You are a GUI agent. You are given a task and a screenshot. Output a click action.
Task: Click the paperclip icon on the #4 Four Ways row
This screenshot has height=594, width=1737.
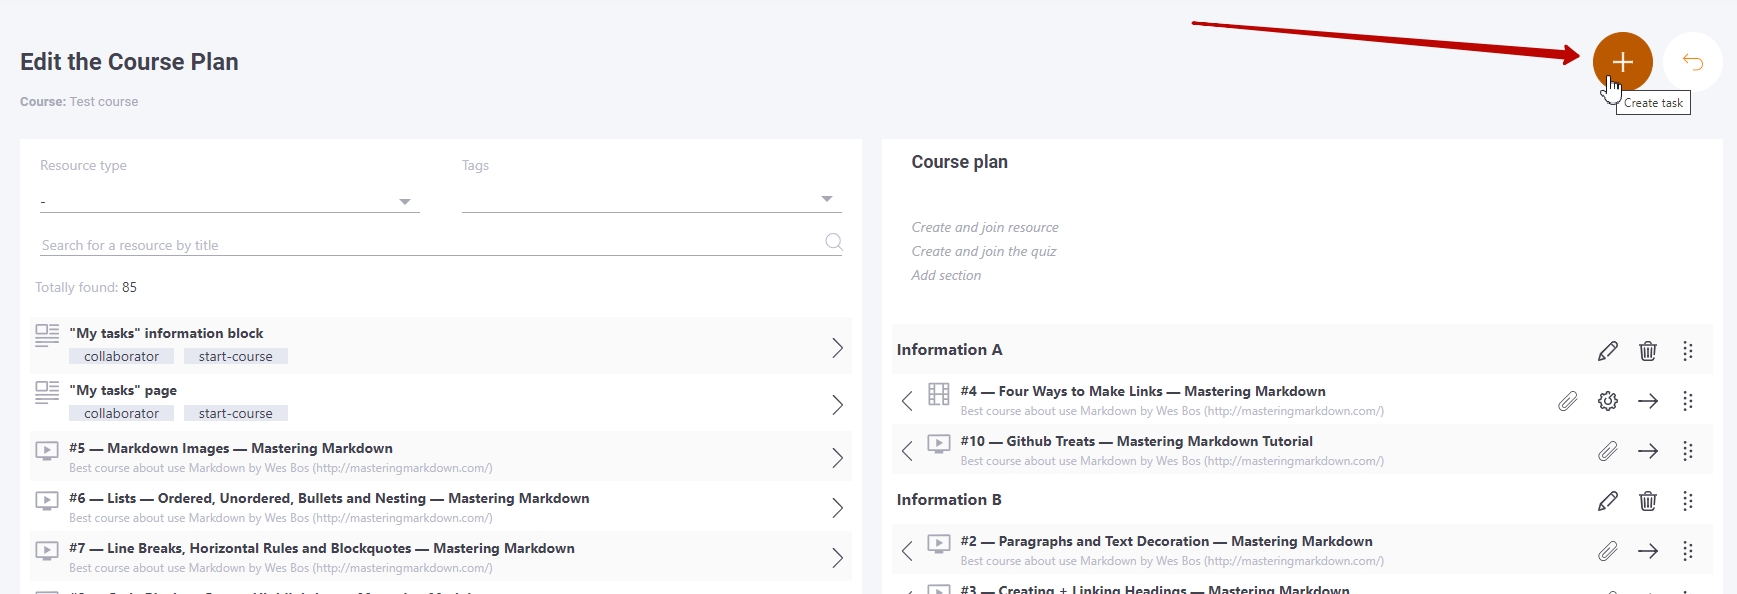(x=1568, y=401)
